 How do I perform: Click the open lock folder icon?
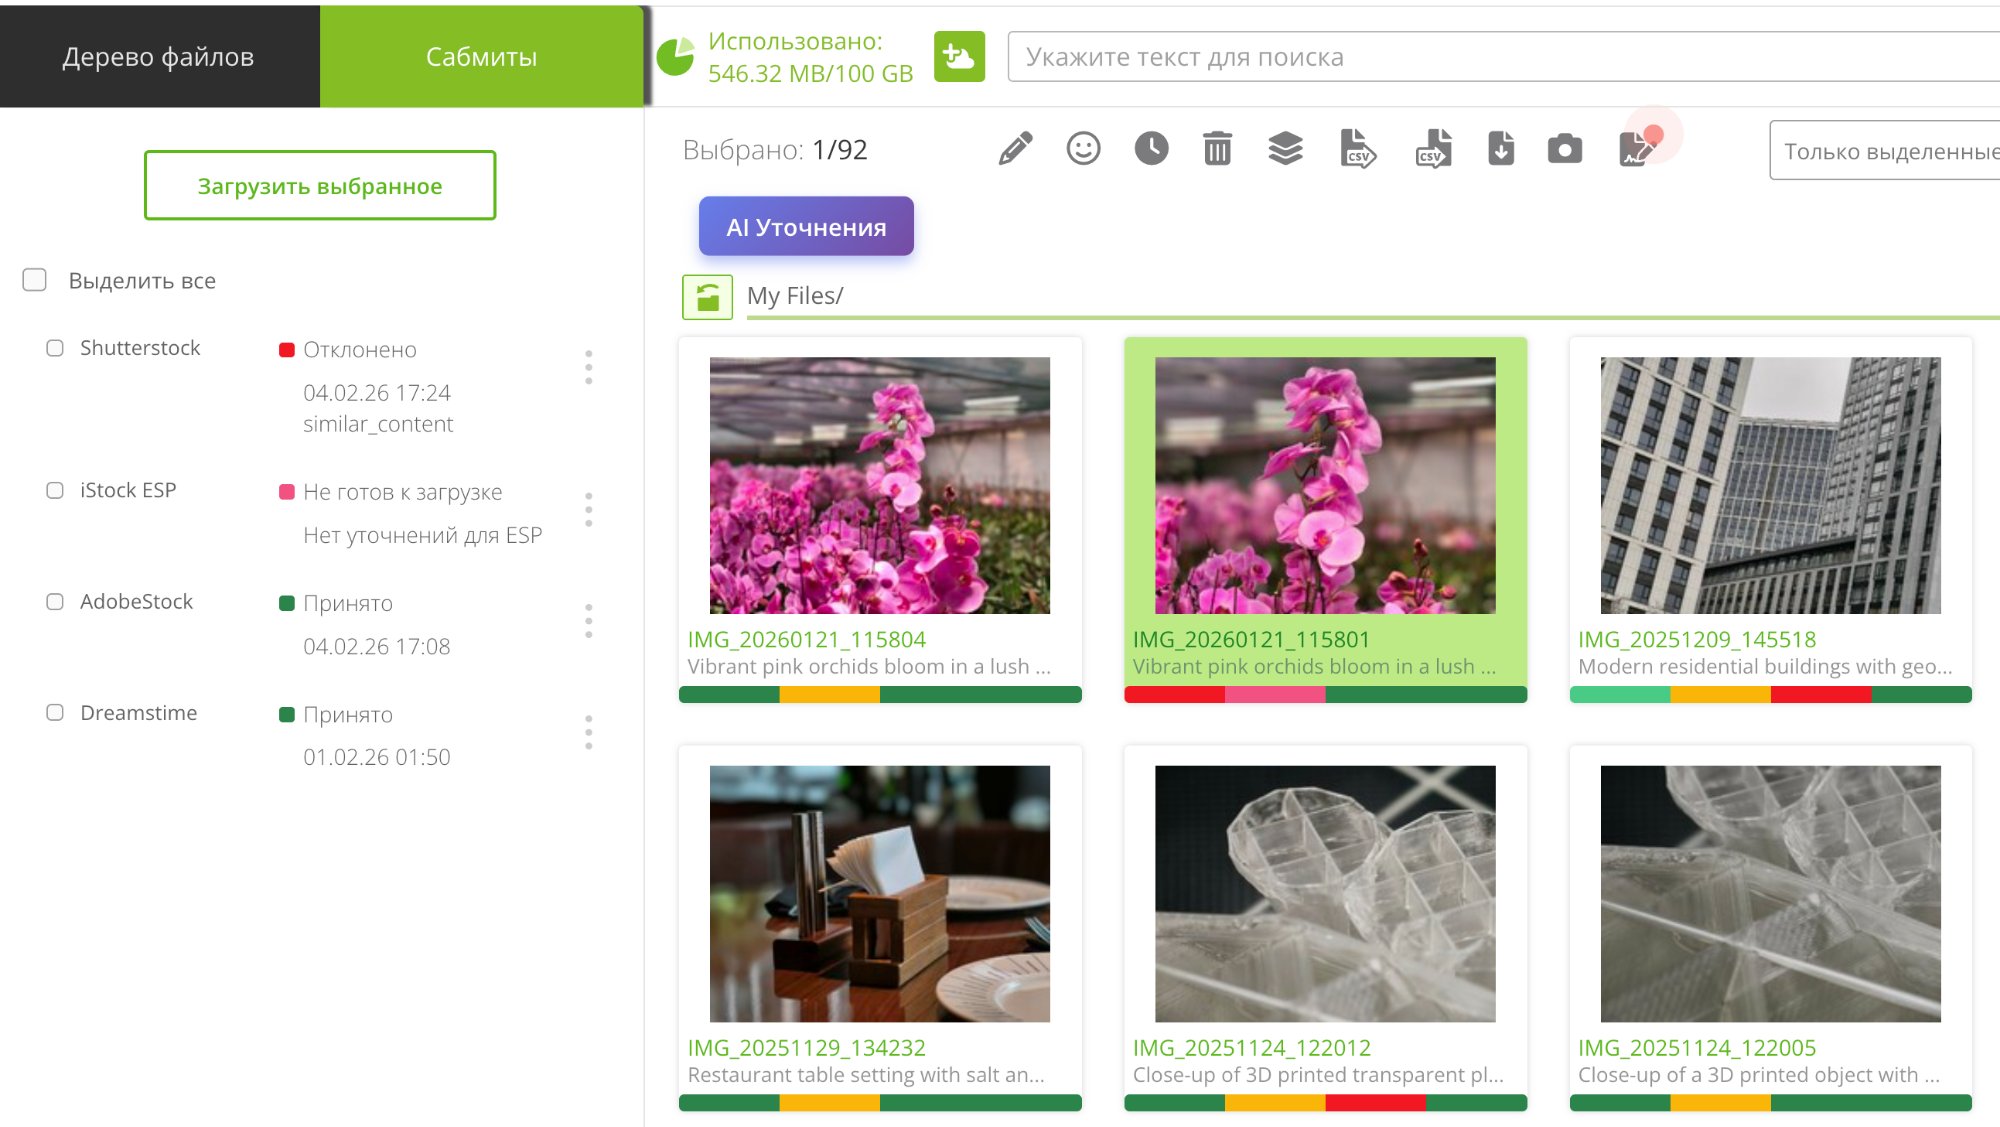(x=707, y=297)
